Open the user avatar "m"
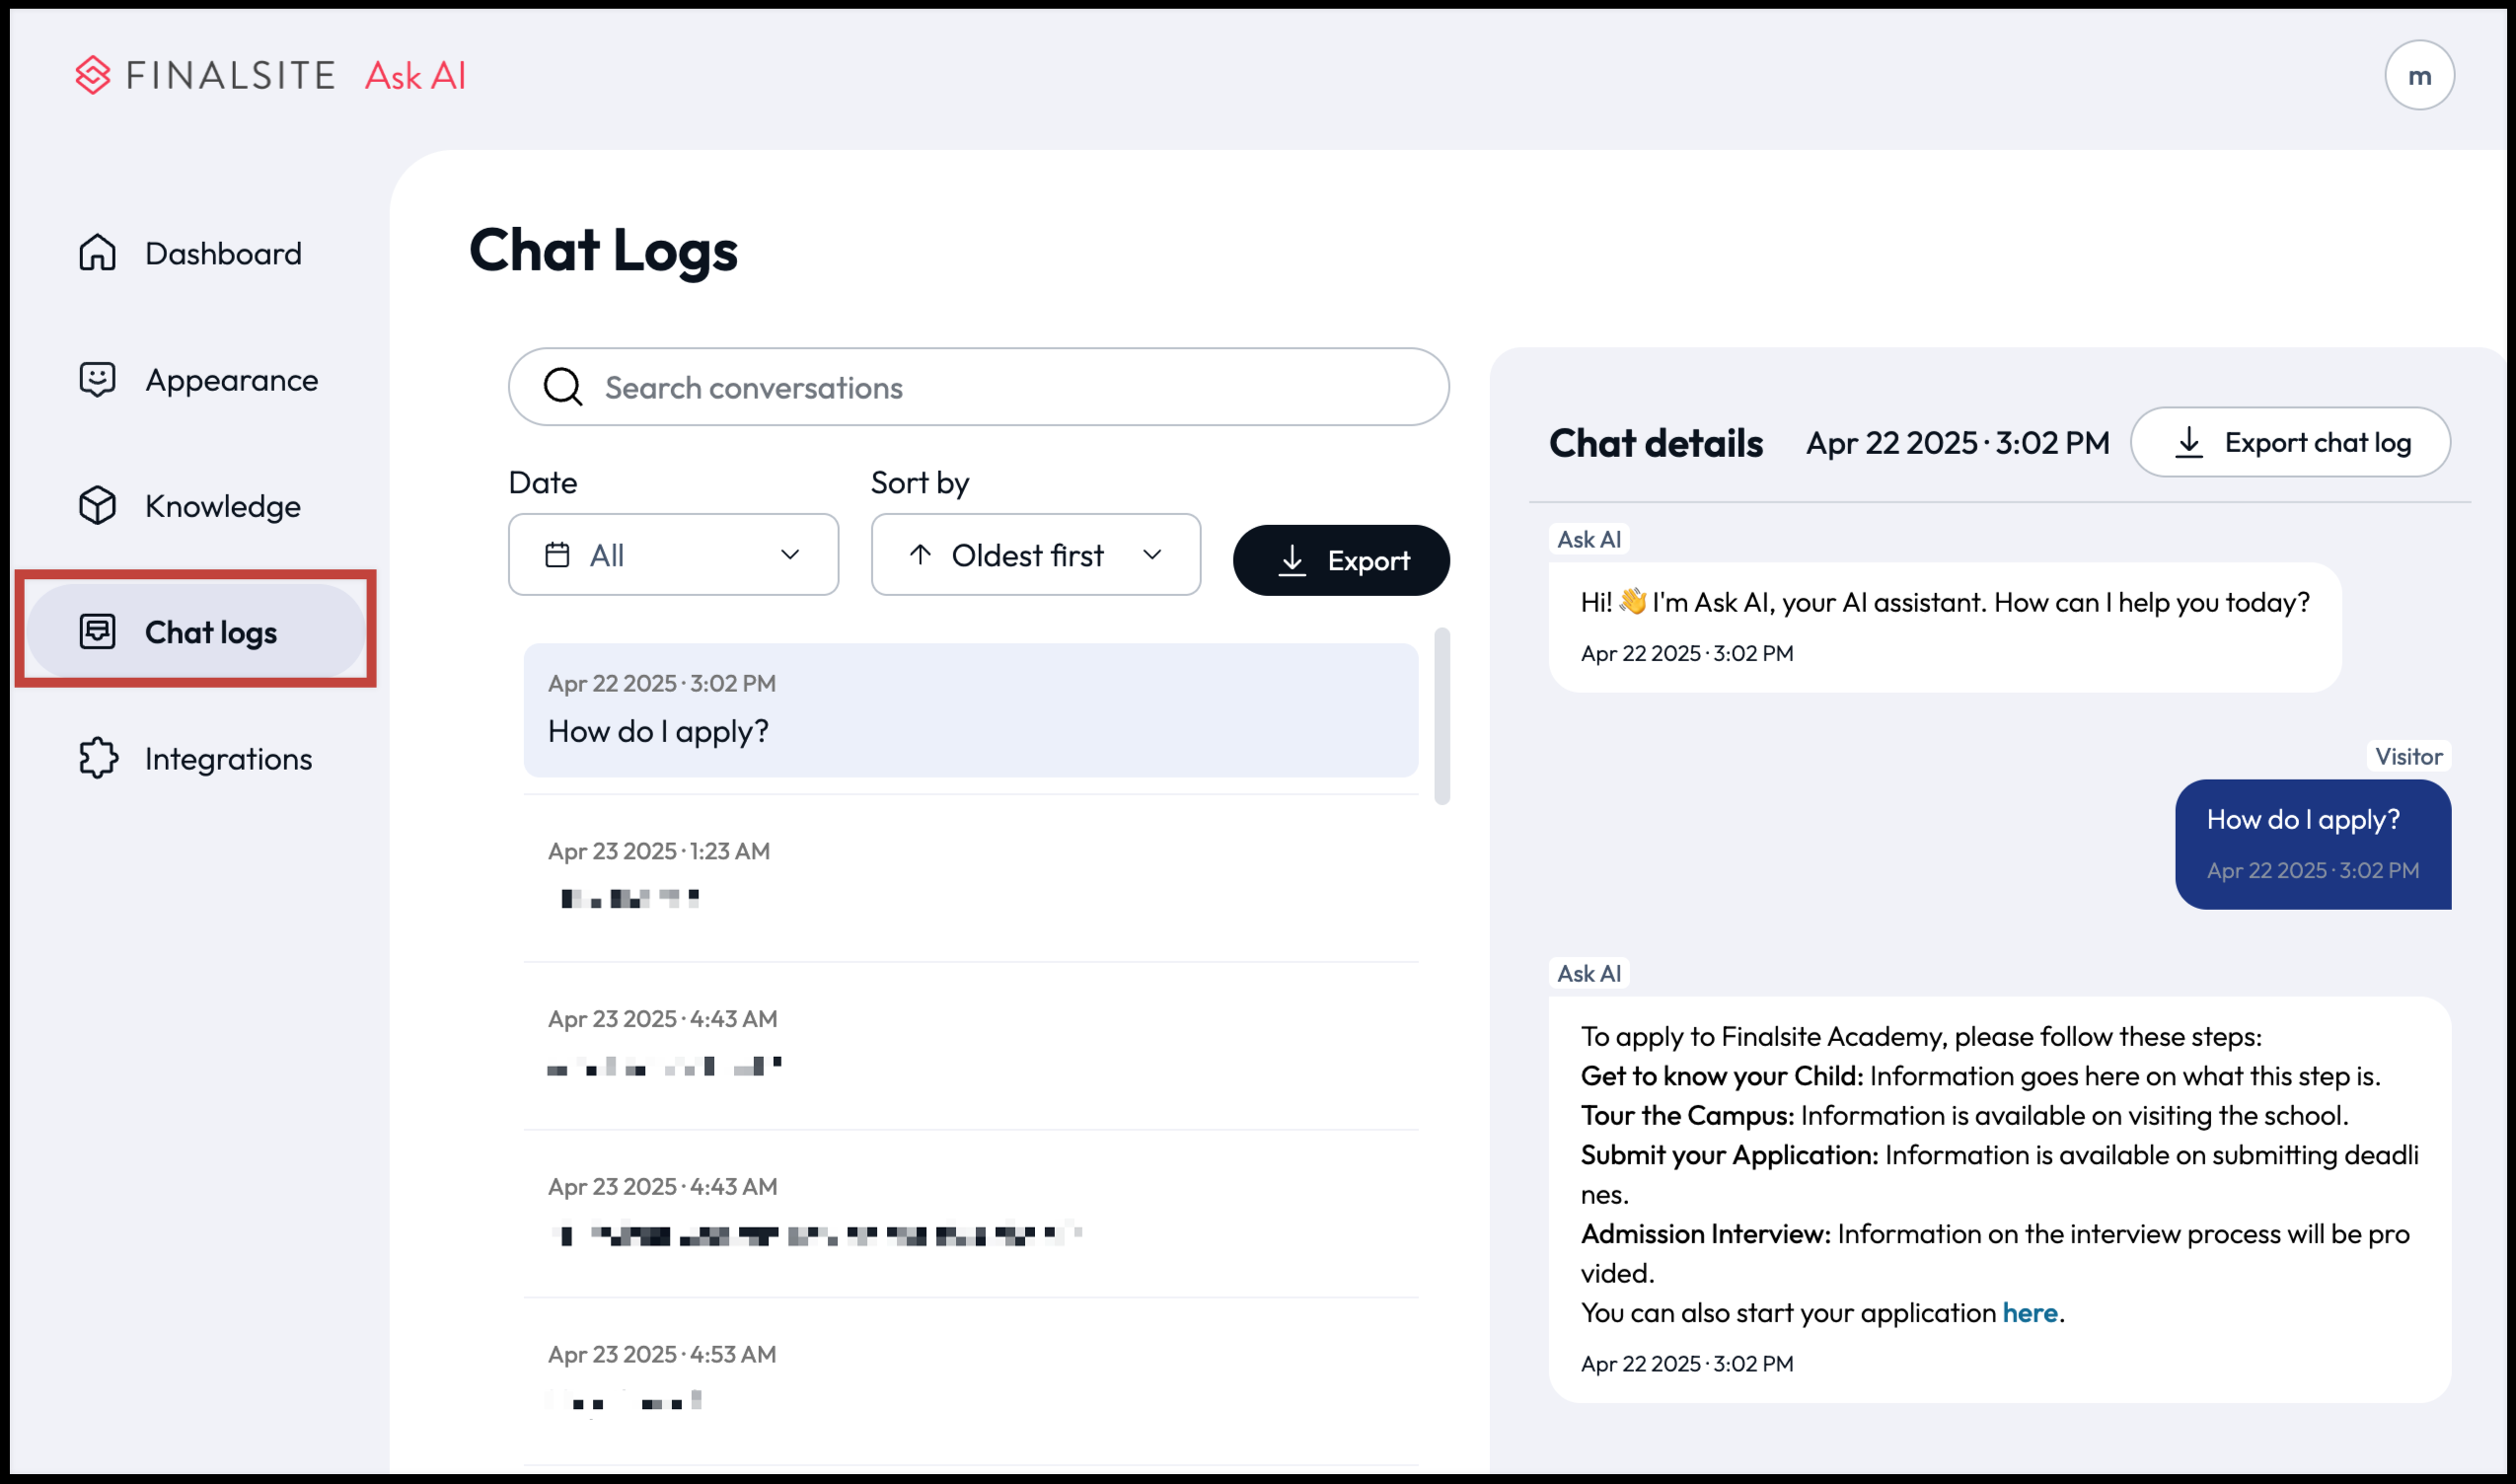This screenshot has height=1484, width=2516. click(x=2418, y=75)
